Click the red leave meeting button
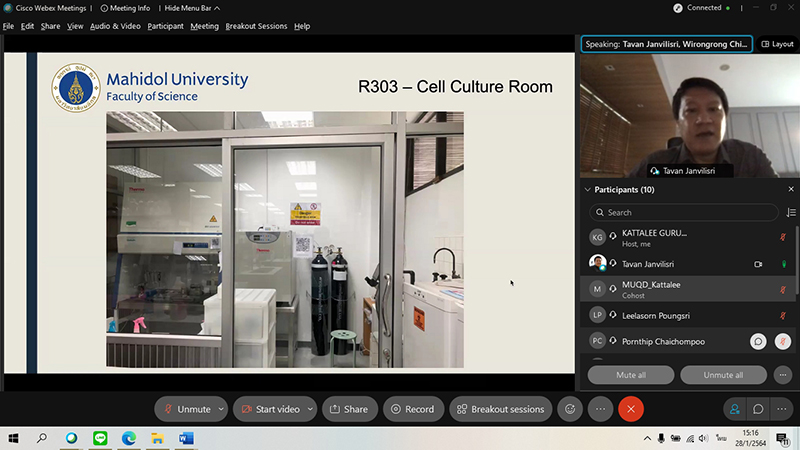 coord(630,409)
